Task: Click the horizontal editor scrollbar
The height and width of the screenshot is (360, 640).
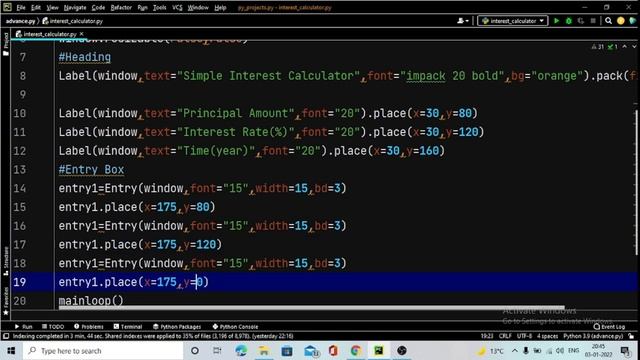Action: point(311,307)
